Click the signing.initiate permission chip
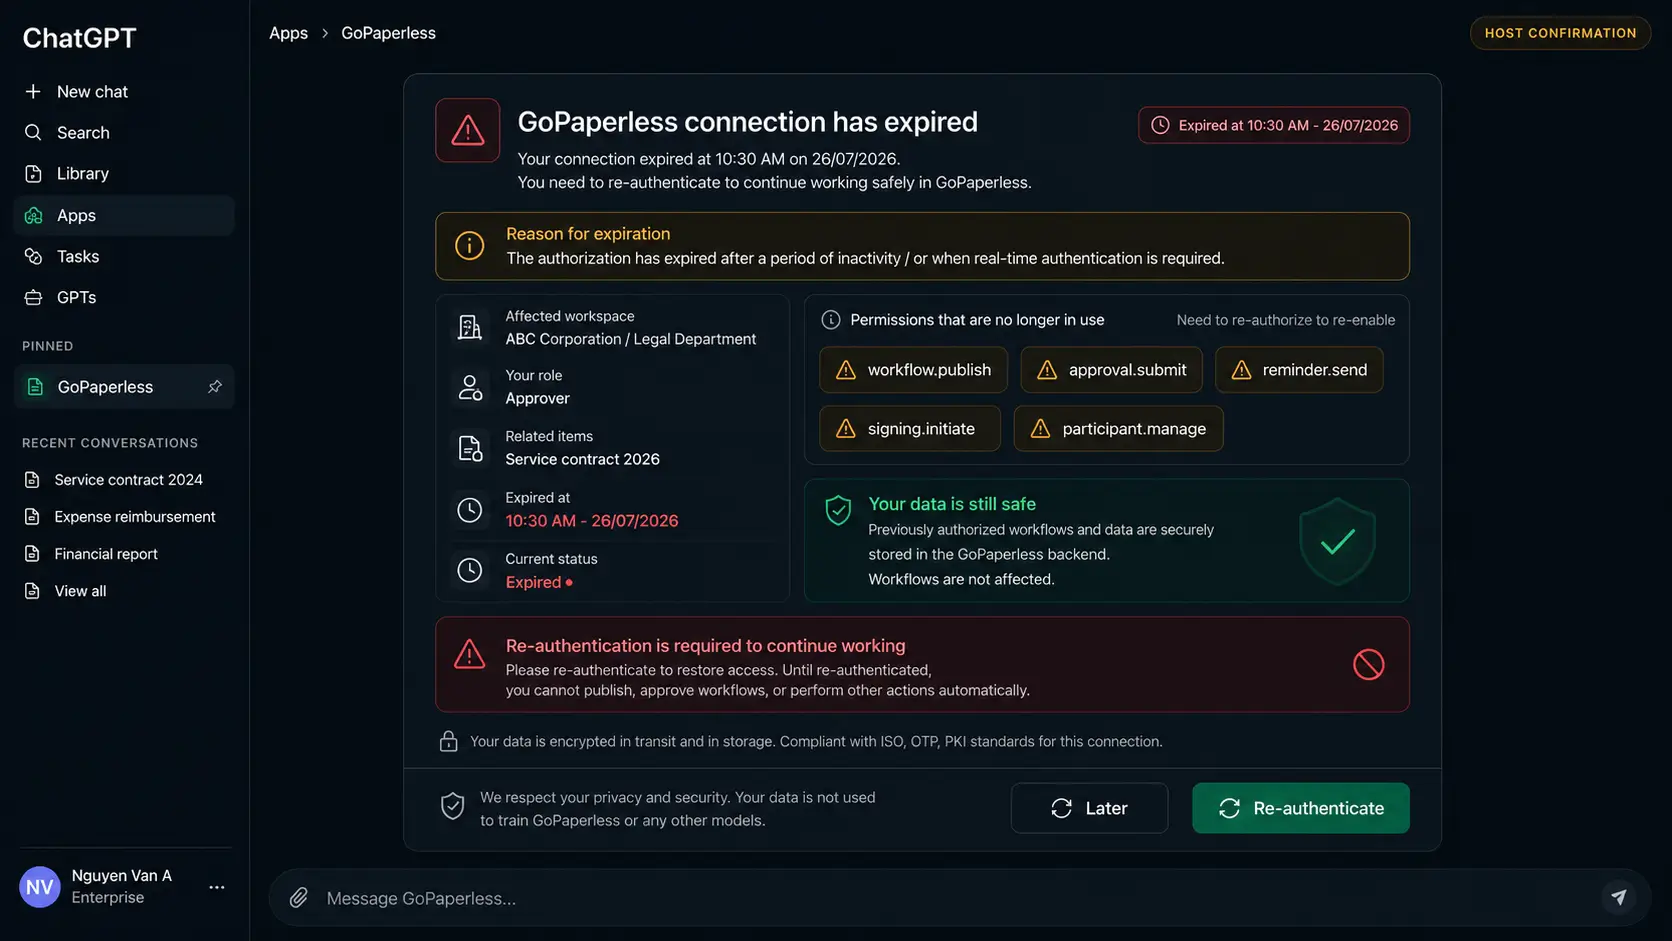 tap(910, 429)
